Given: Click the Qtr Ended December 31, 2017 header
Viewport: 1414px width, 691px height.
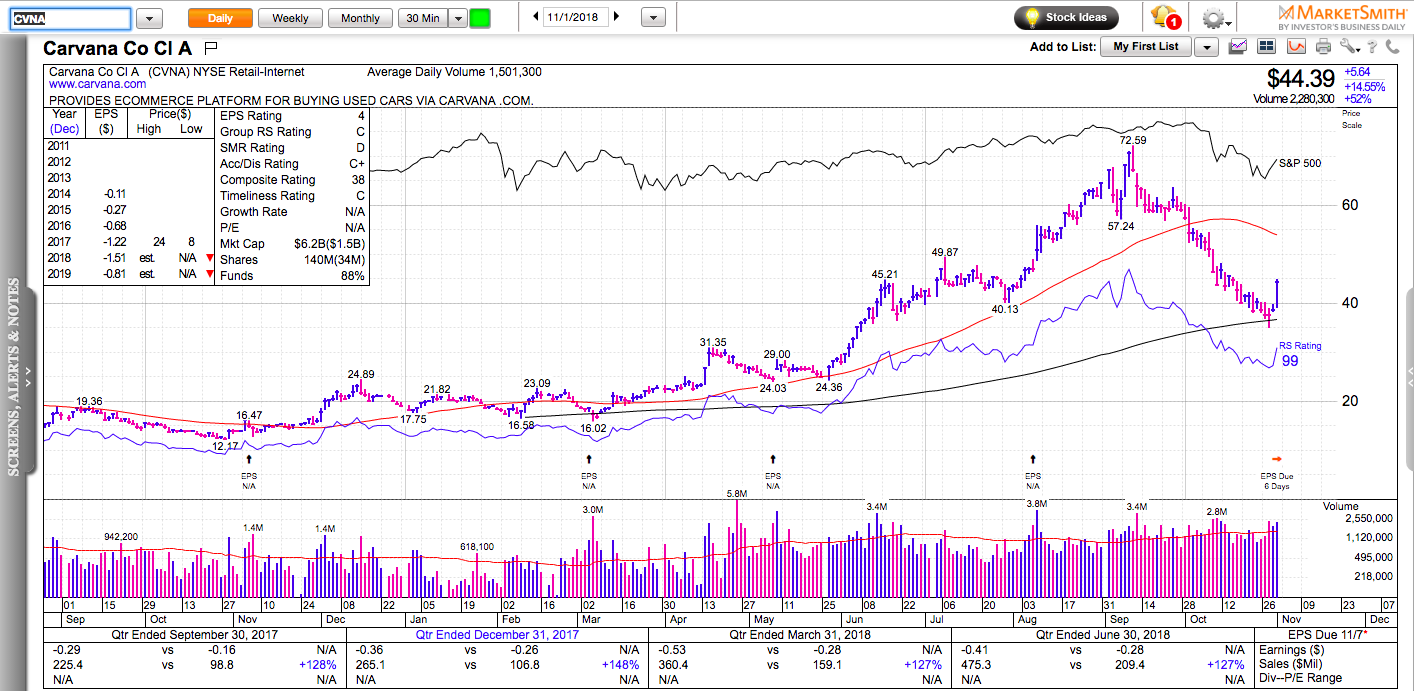Looking at the screenshot, I should click(497, 635).
